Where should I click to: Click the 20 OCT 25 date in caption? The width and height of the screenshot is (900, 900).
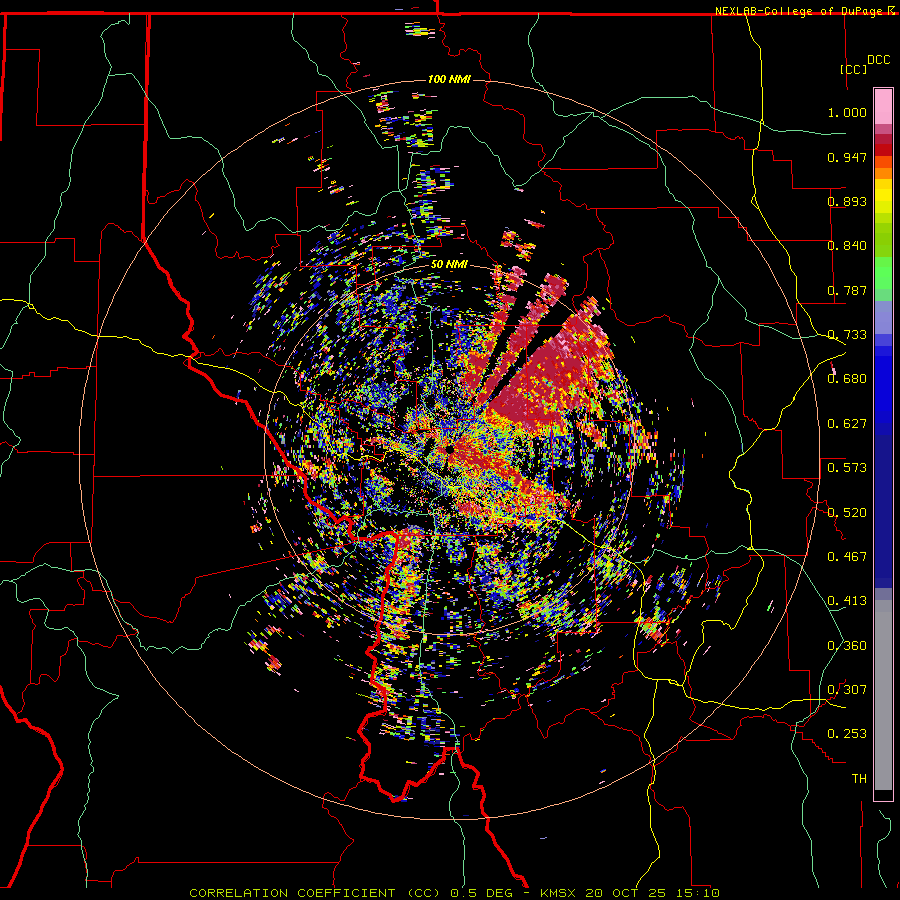(x=625, y=893)
